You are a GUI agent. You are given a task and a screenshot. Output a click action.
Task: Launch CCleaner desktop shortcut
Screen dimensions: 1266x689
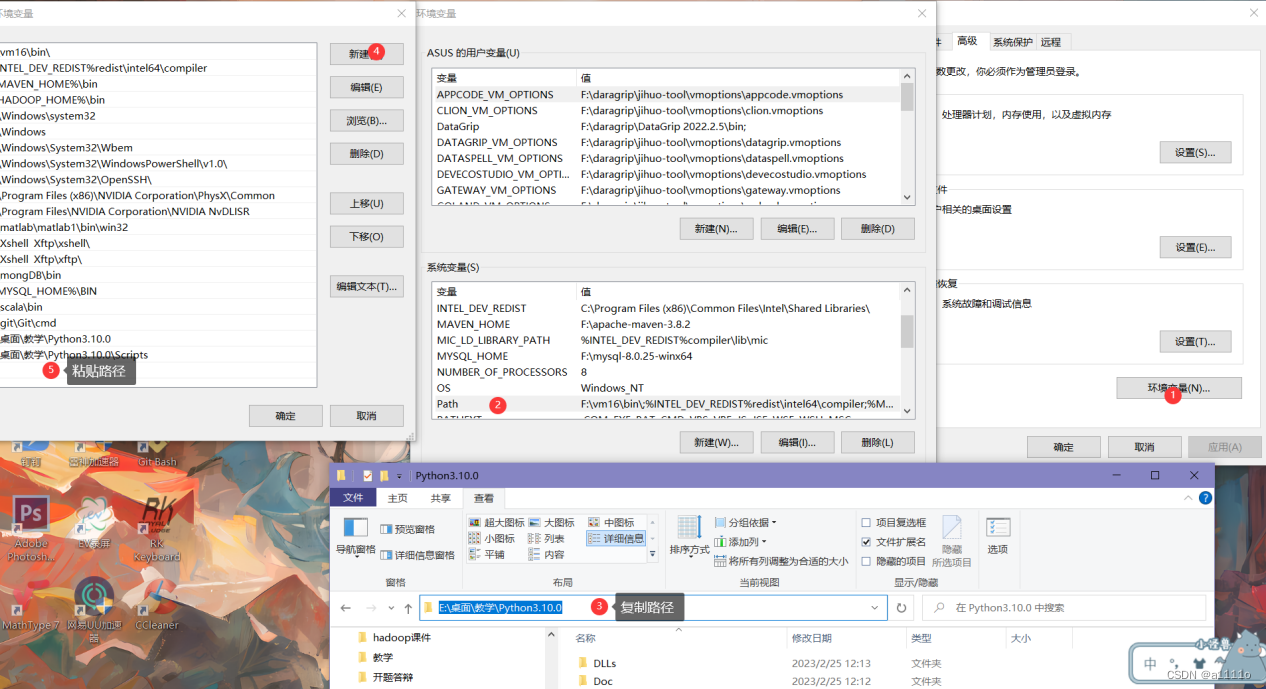click(x=157, y=605)
